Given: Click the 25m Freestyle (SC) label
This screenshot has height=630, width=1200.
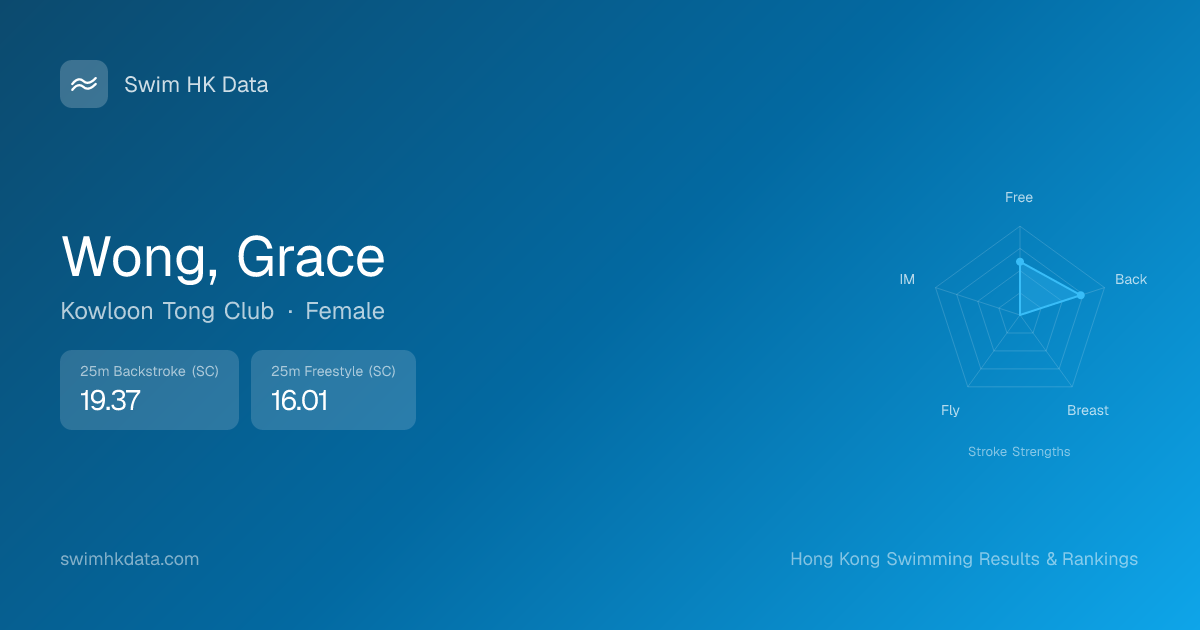Looking at the screenshot, I should tap(333, 371).
